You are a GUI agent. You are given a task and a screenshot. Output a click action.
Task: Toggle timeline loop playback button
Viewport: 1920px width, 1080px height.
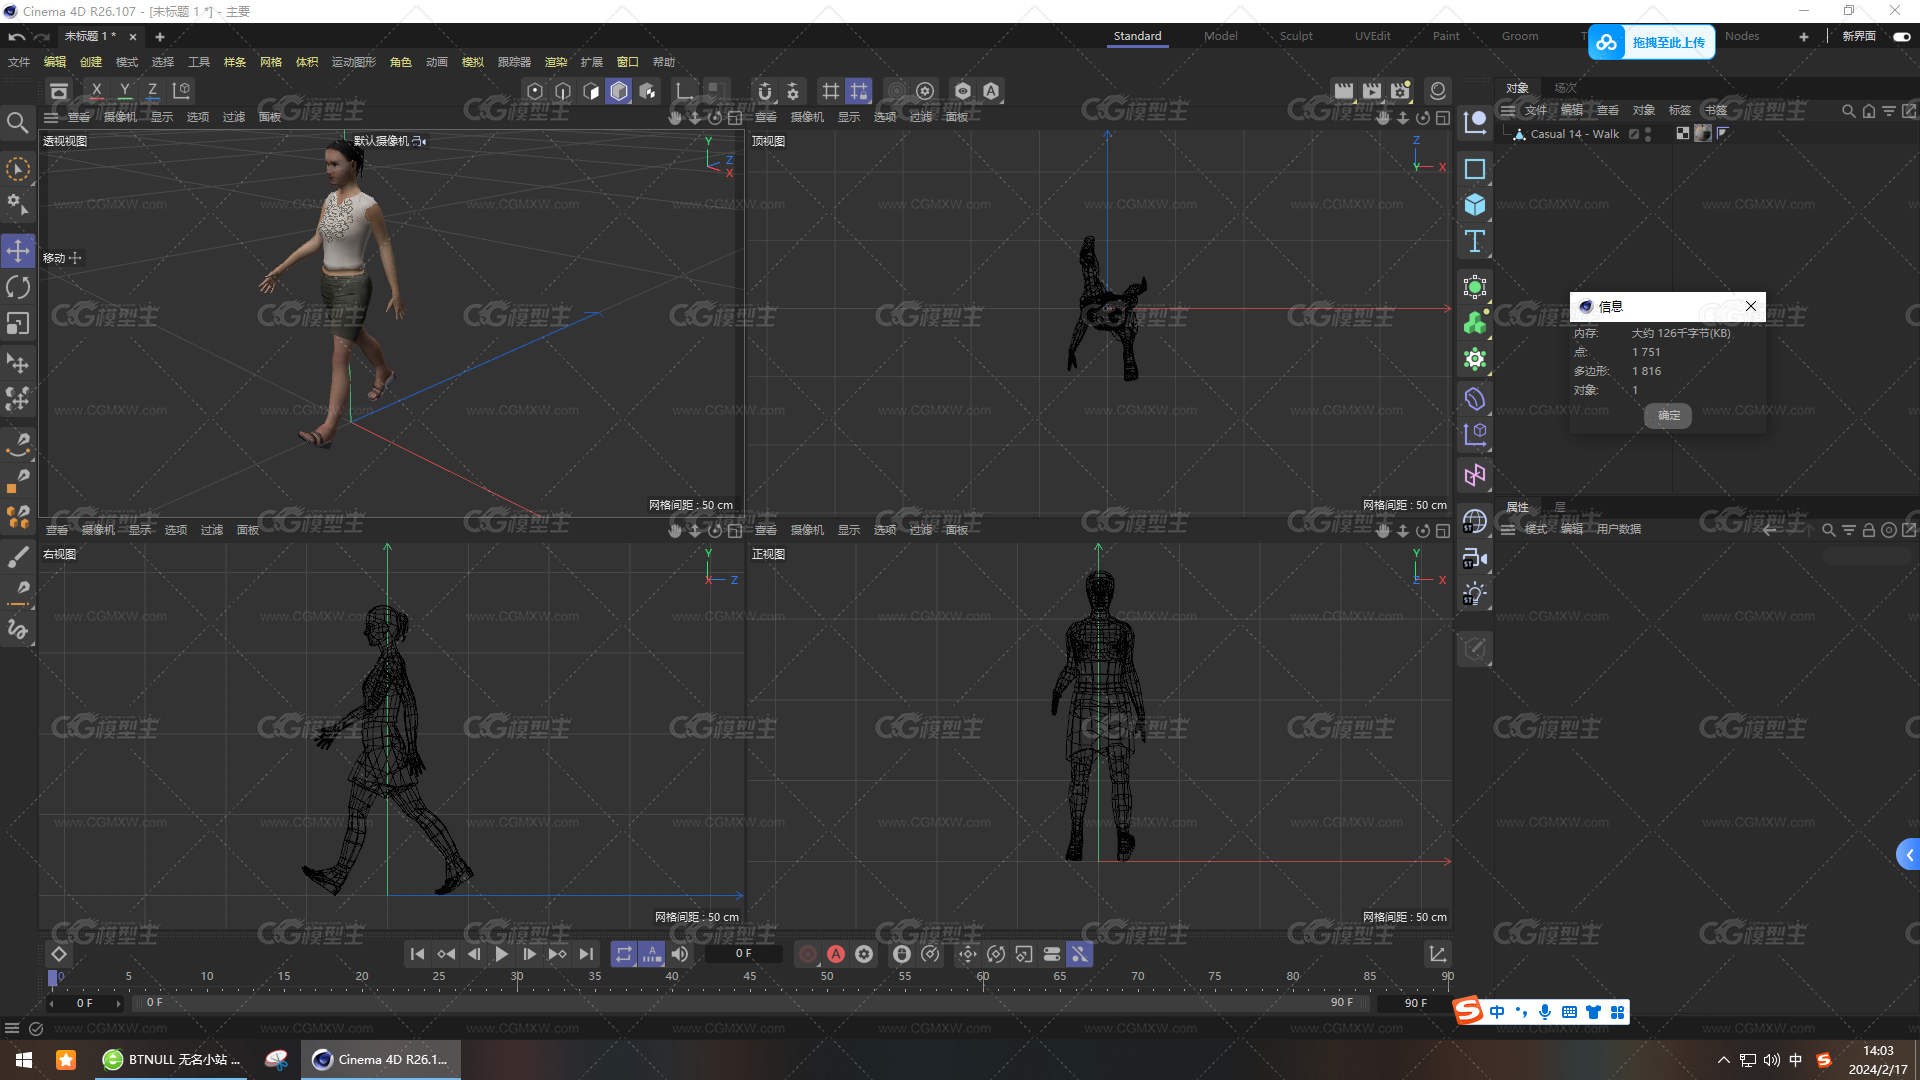pos(624,954)
